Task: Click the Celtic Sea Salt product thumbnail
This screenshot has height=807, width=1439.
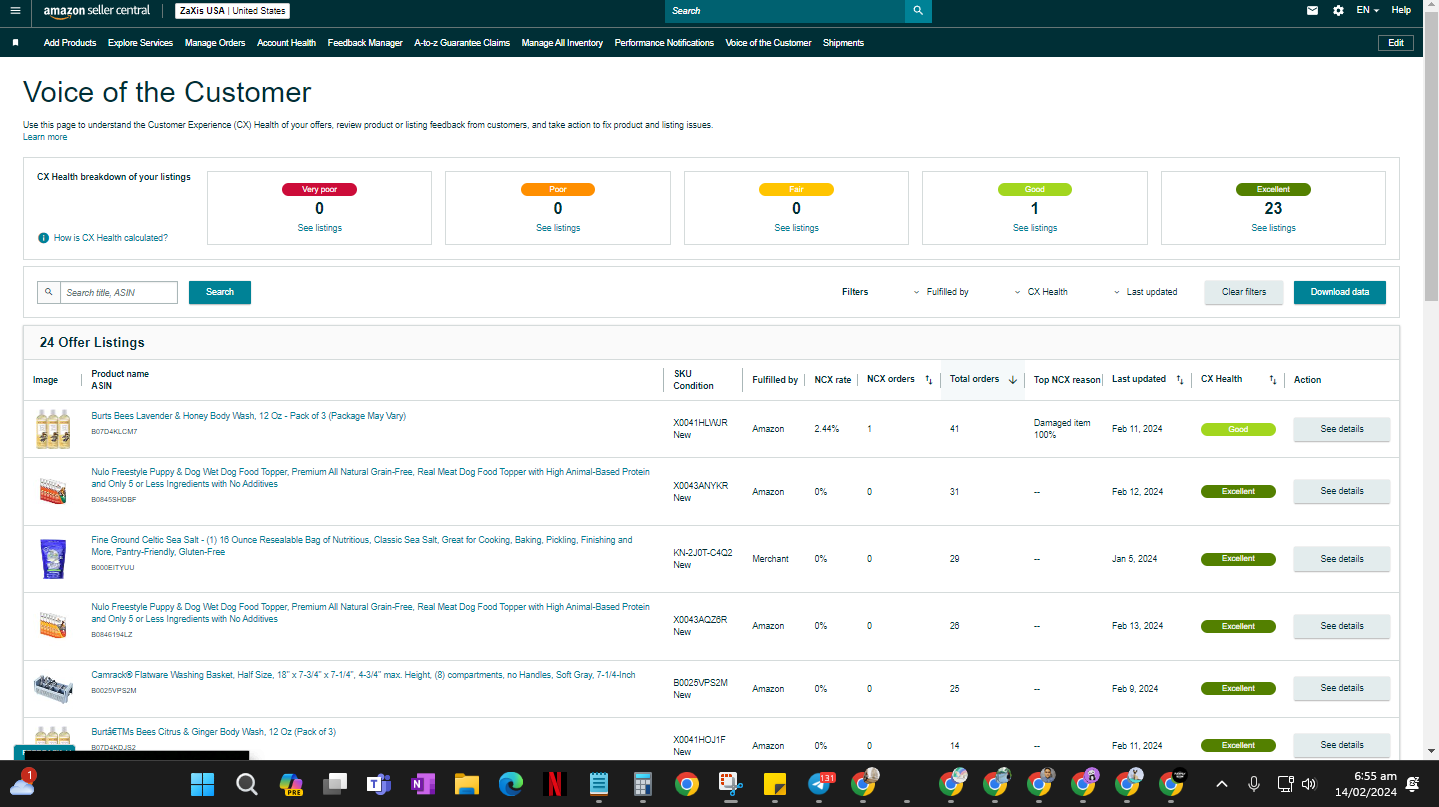Action: [53, 559]
